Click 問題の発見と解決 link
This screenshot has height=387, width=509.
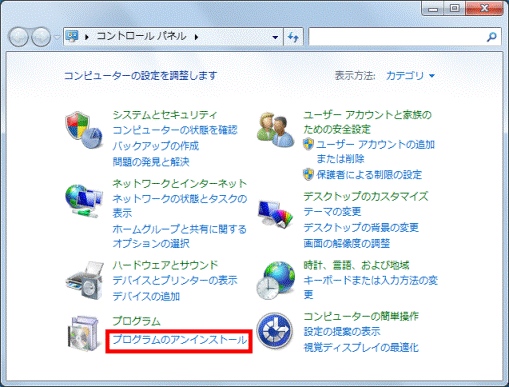(x=151, y=162)
